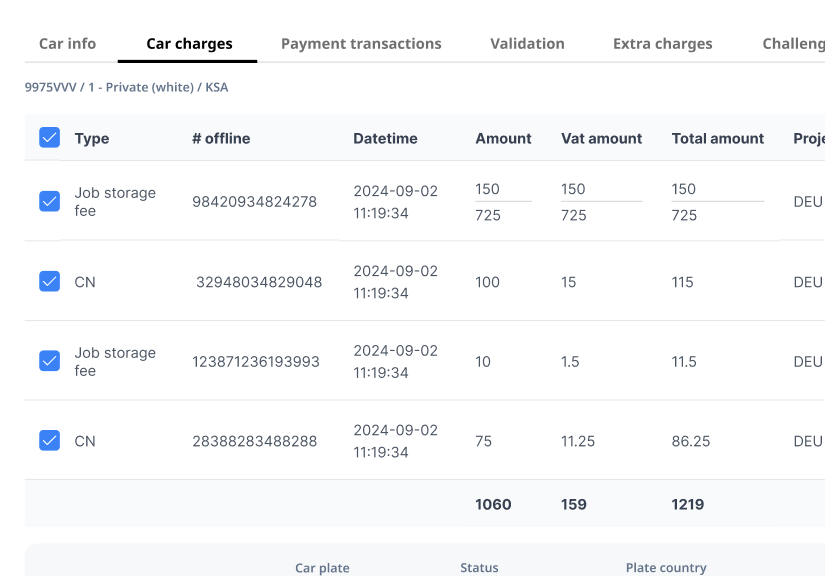Screen dimensions: 825x576
Task: Uncheck the CN row with offline 32948034829048
Action: tap(49, 281)
